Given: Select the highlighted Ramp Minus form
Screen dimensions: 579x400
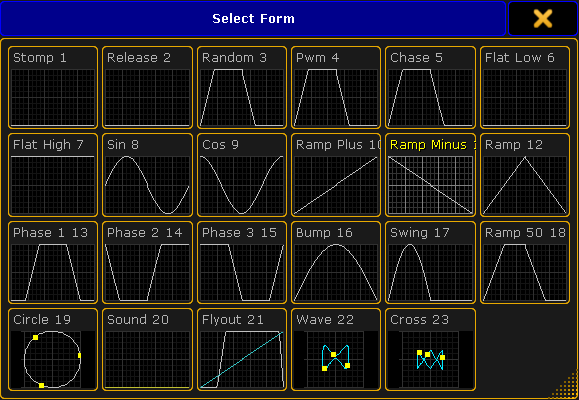Looking at the screenshot, I should (x=430, y=175).
